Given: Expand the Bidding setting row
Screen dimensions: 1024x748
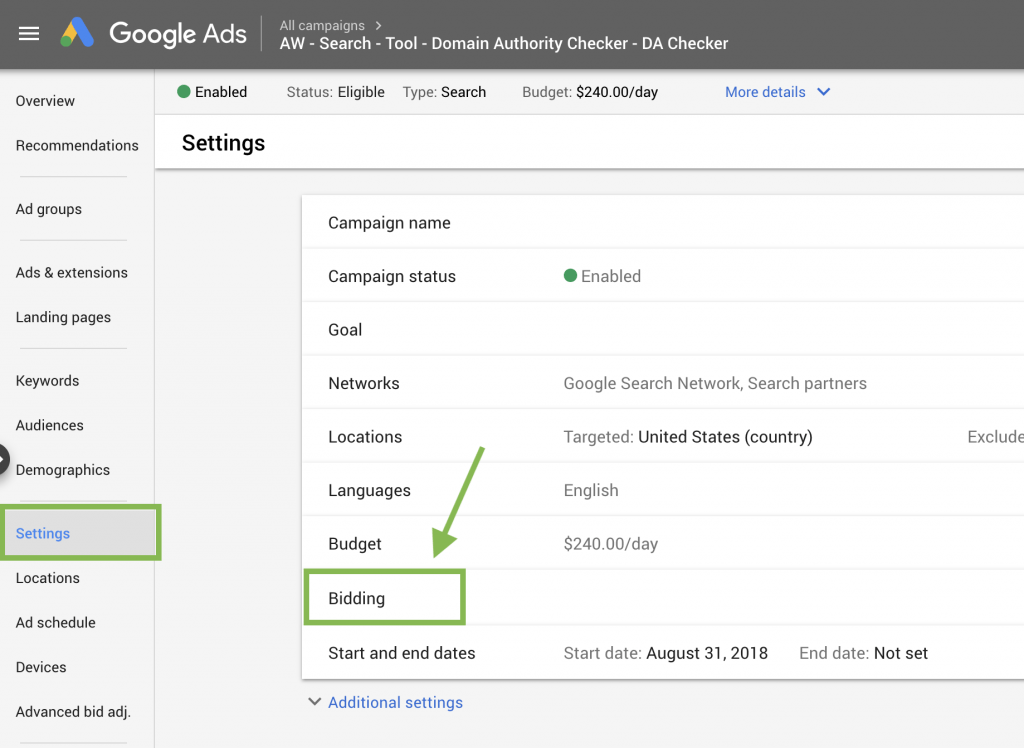Looking at the screenshot, I should click(663, 598).
